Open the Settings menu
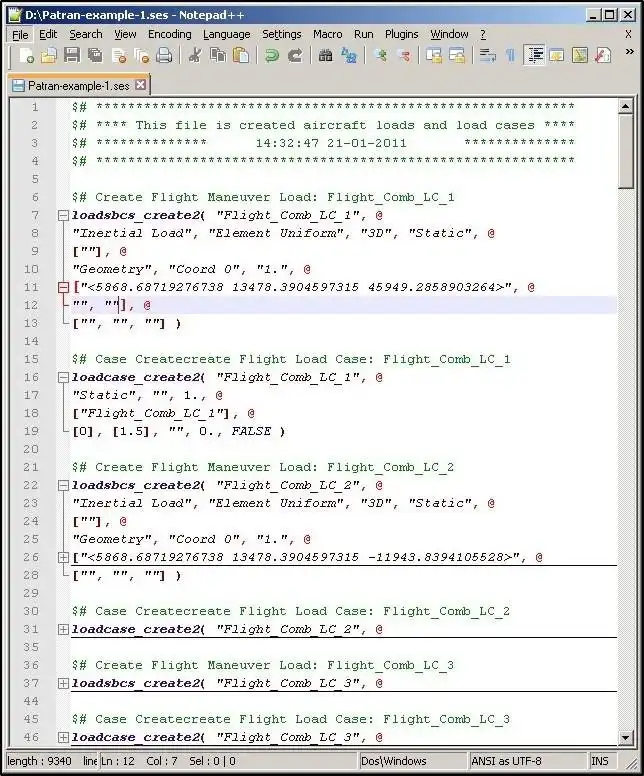 pos(282,35)
